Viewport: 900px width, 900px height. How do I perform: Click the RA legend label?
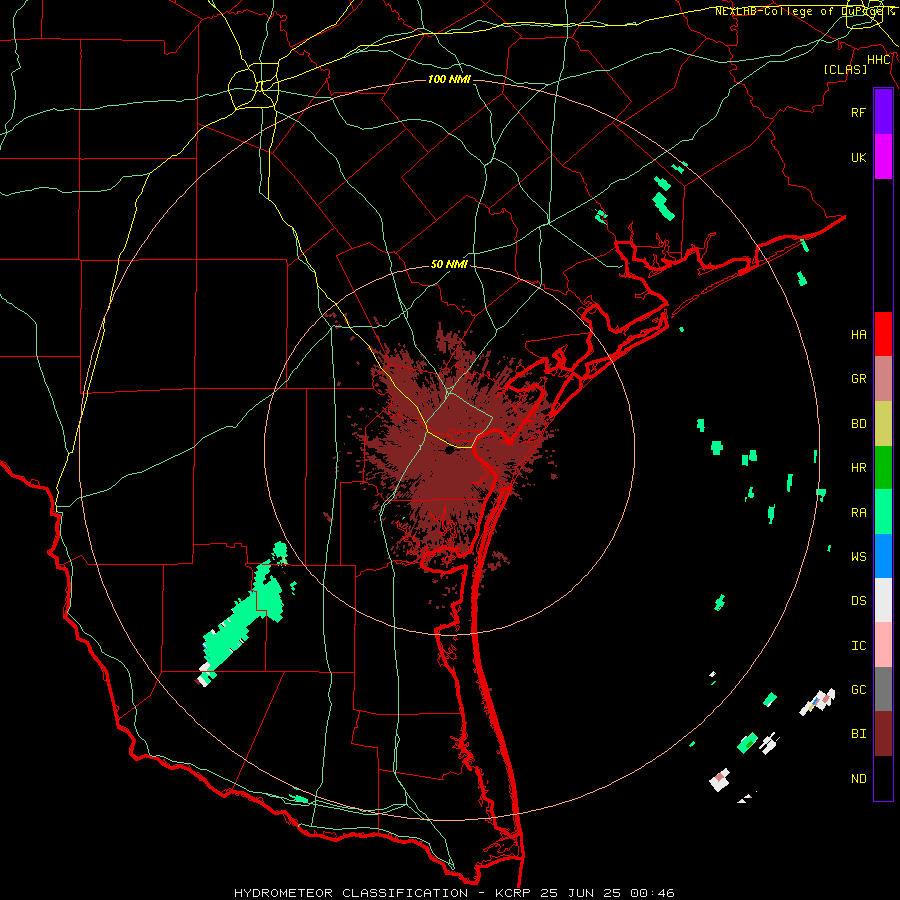tap(858, 513)
